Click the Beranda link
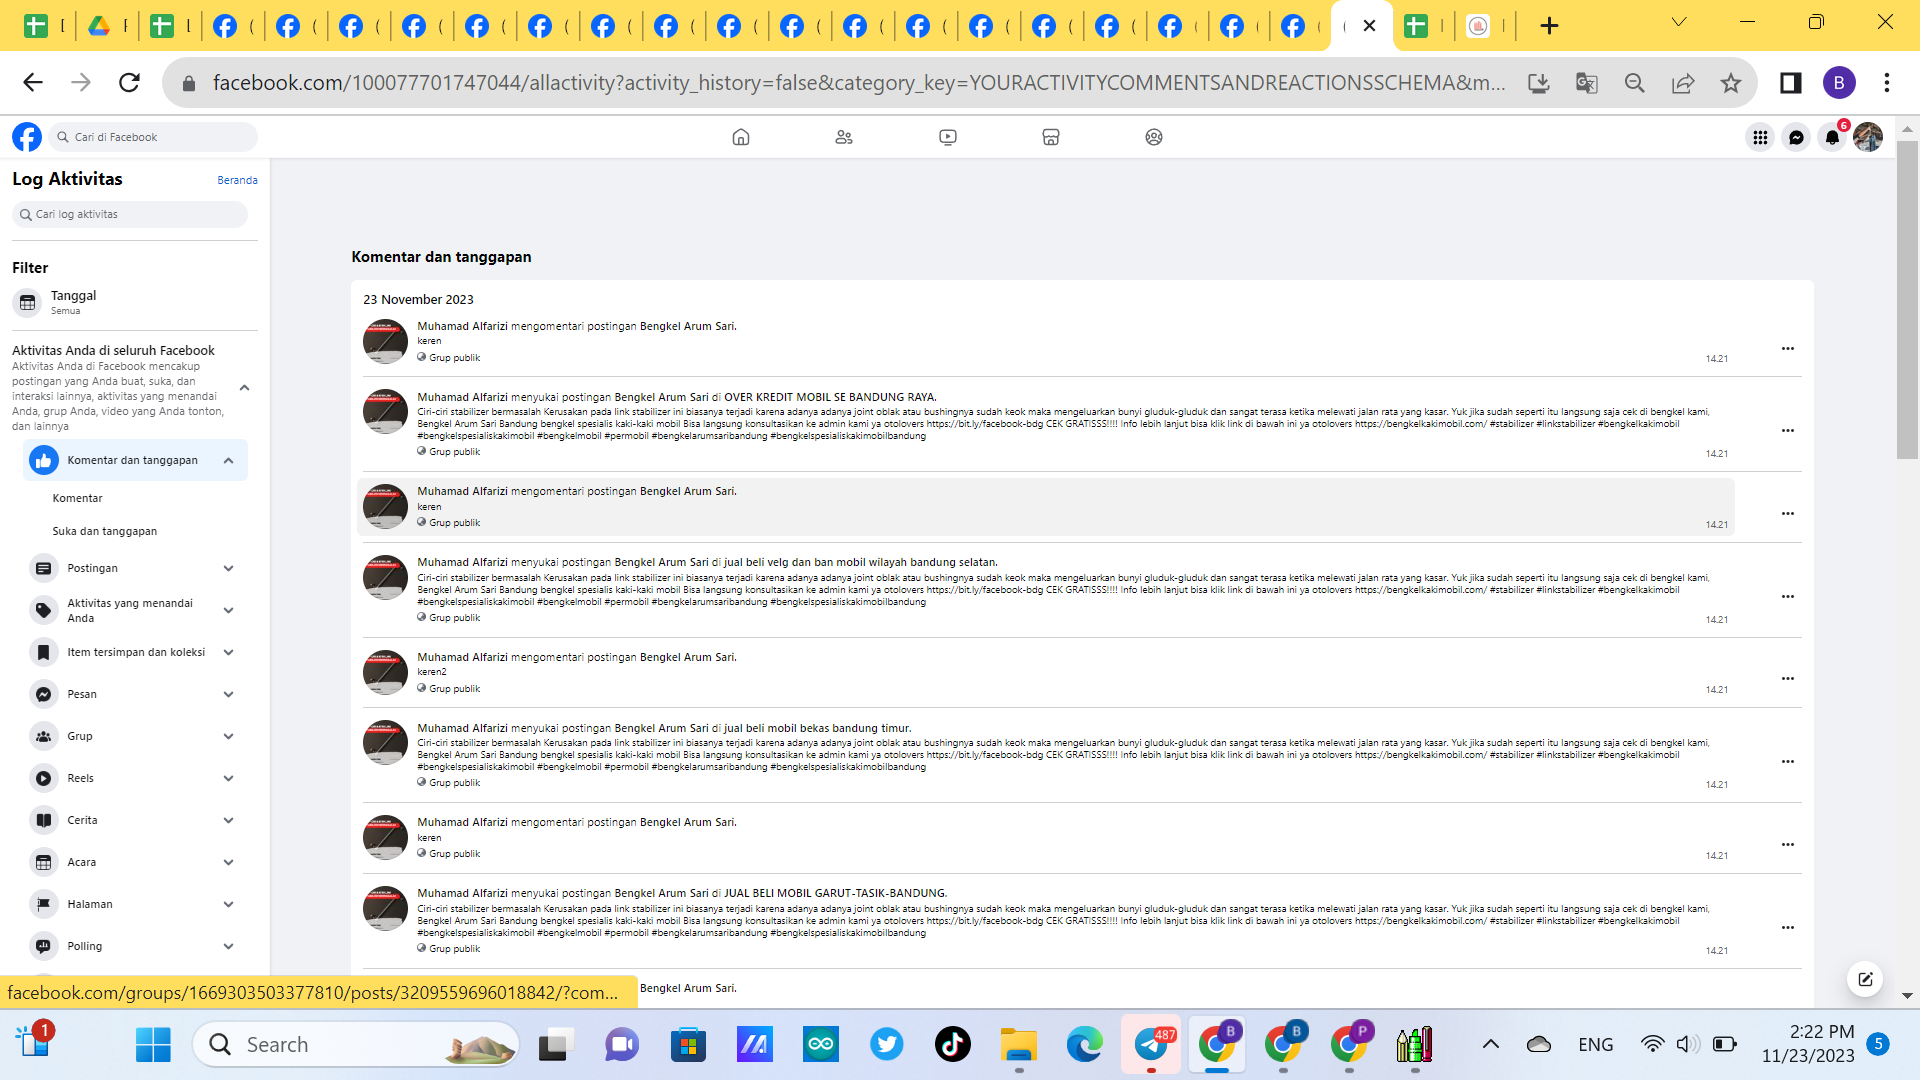The width and height of the screenshot is (1920, 1080). coord(237,181)
